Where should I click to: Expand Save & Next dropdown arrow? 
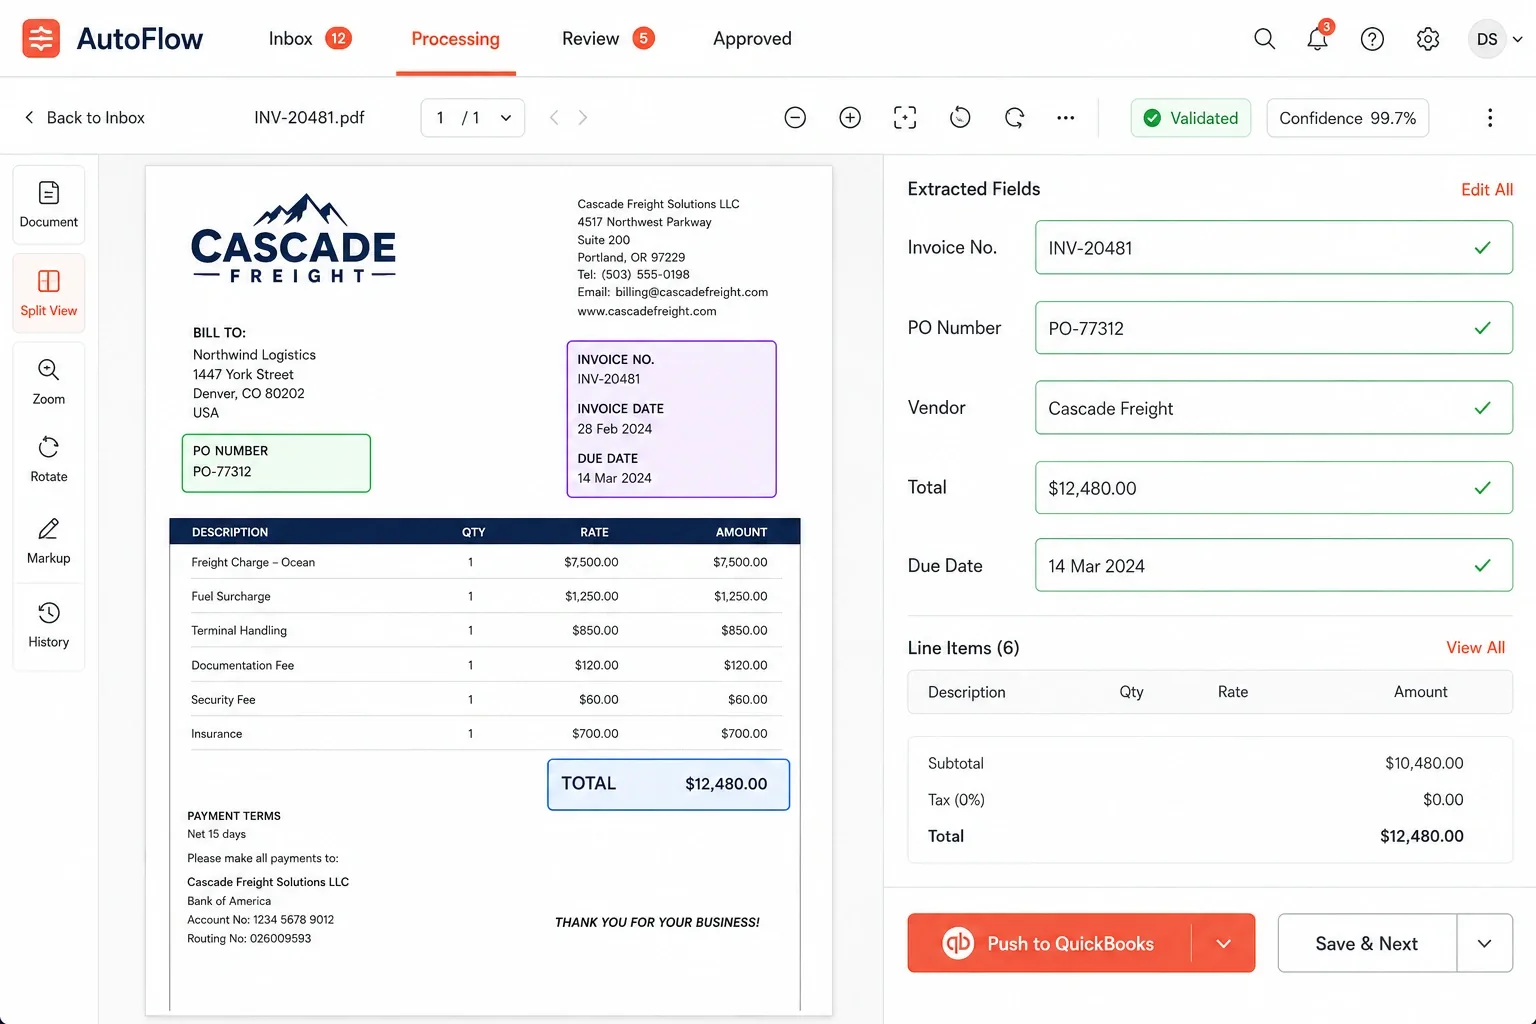[1485, 943]
